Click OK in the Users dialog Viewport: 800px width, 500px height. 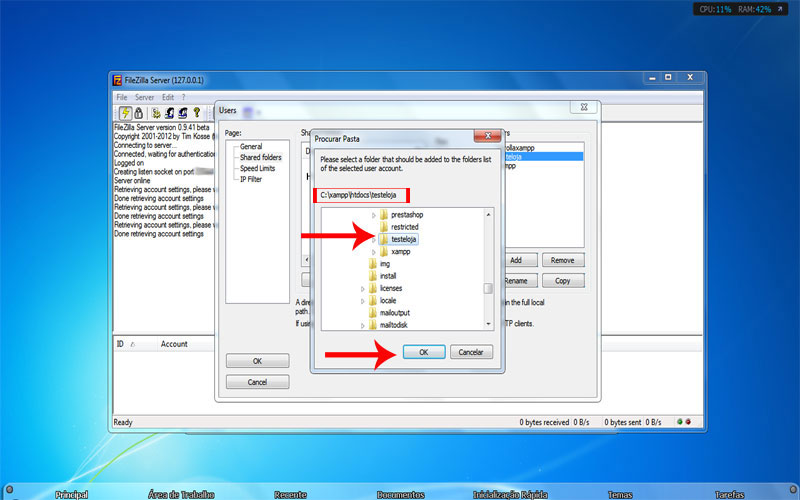pos(257,361)
